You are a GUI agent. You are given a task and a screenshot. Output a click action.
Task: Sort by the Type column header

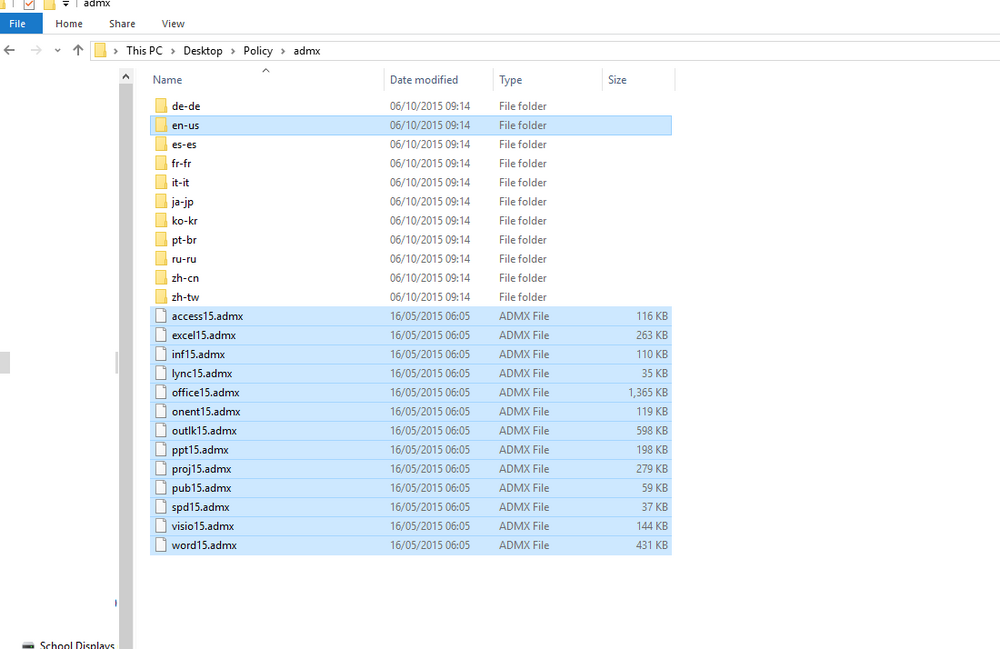[x=510, y=80]
